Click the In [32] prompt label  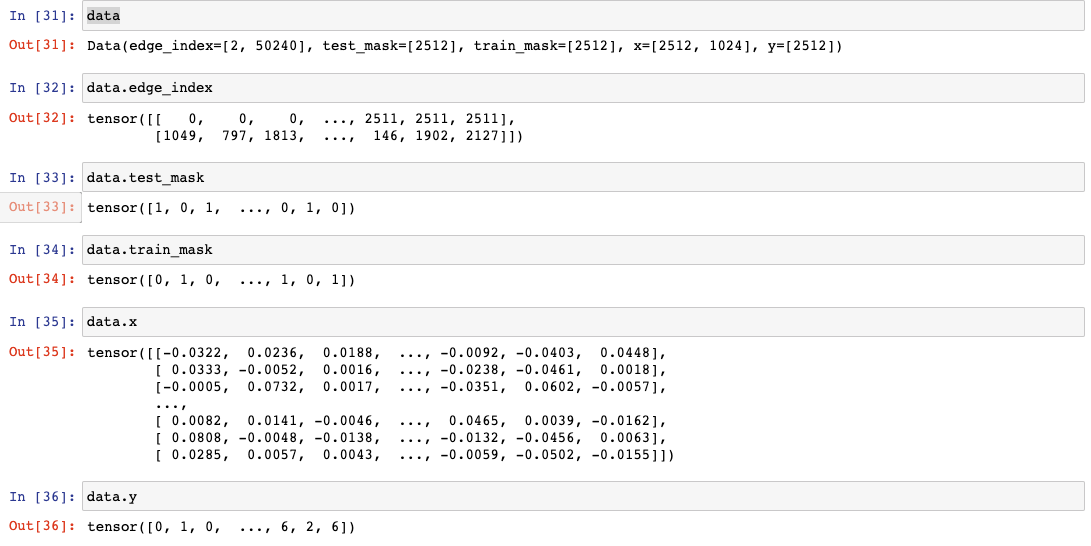pos(42,88)
